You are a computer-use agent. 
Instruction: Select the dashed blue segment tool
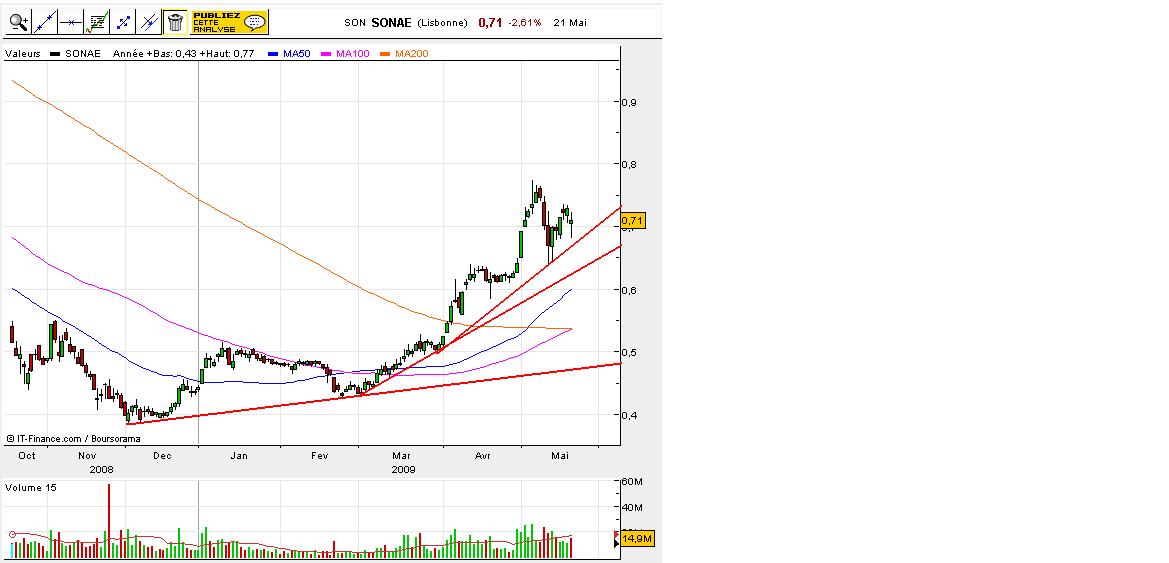pyautogui.click(x=123, y=22)
